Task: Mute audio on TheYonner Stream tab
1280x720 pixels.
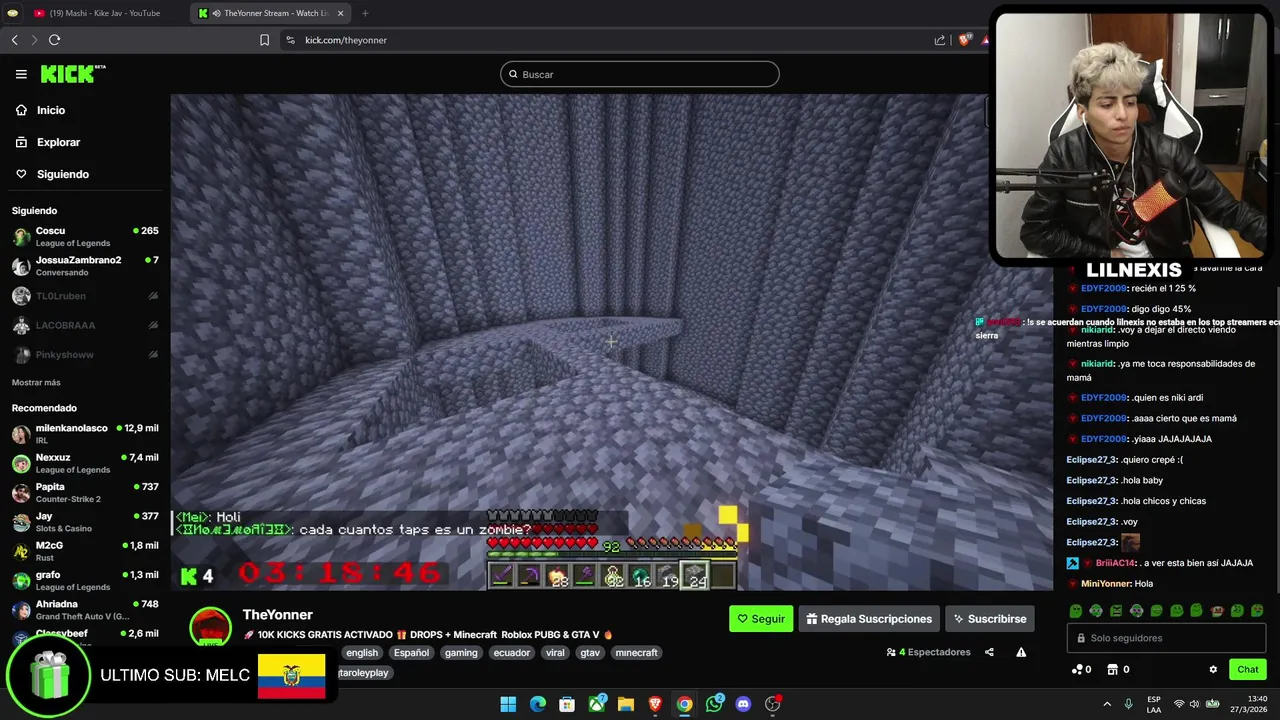Action: pyautogui.click(x=216, y=13)
